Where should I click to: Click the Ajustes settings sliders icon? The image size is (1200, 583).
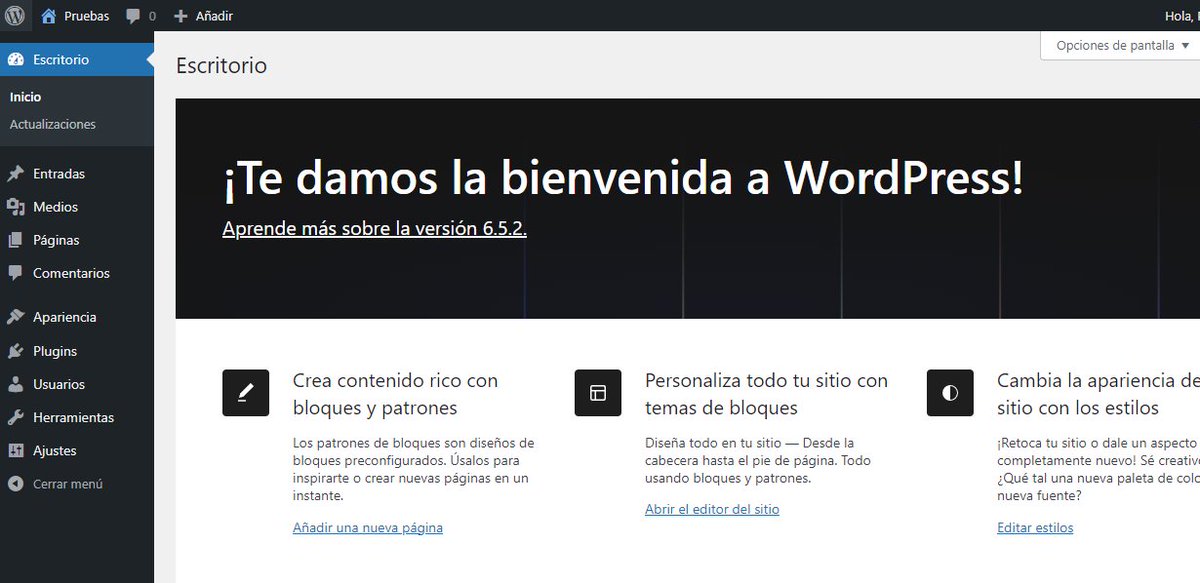[15, 450]
